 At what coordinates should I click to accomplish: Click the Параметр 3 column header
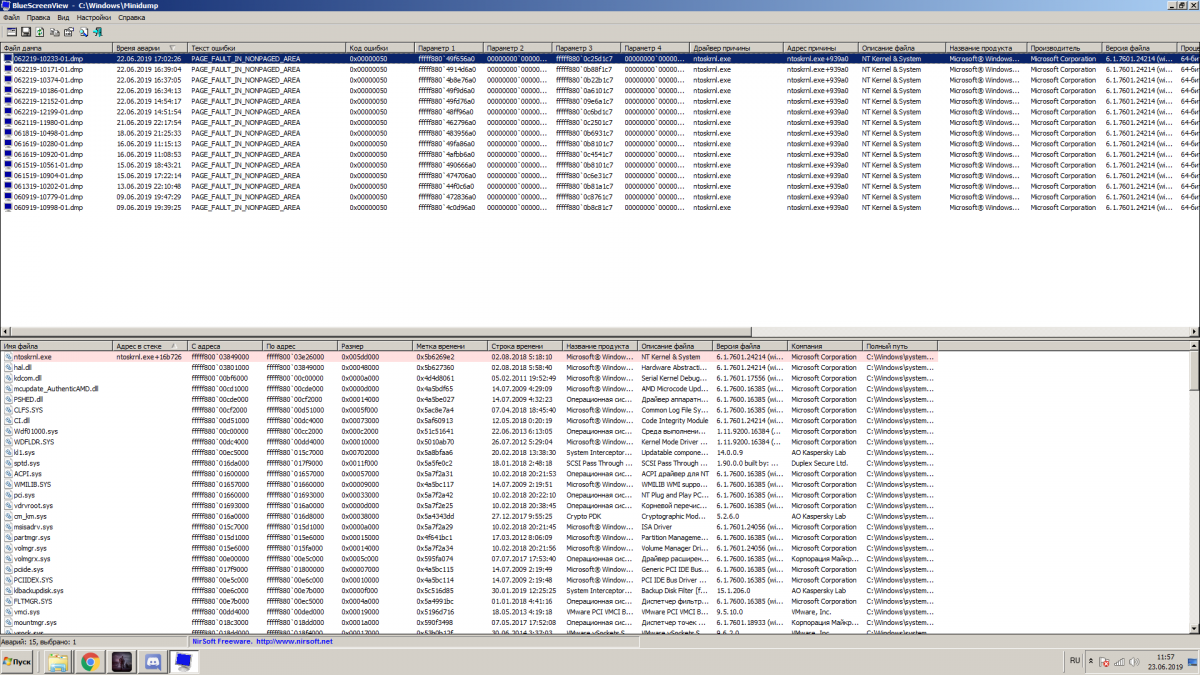[587, 48]
